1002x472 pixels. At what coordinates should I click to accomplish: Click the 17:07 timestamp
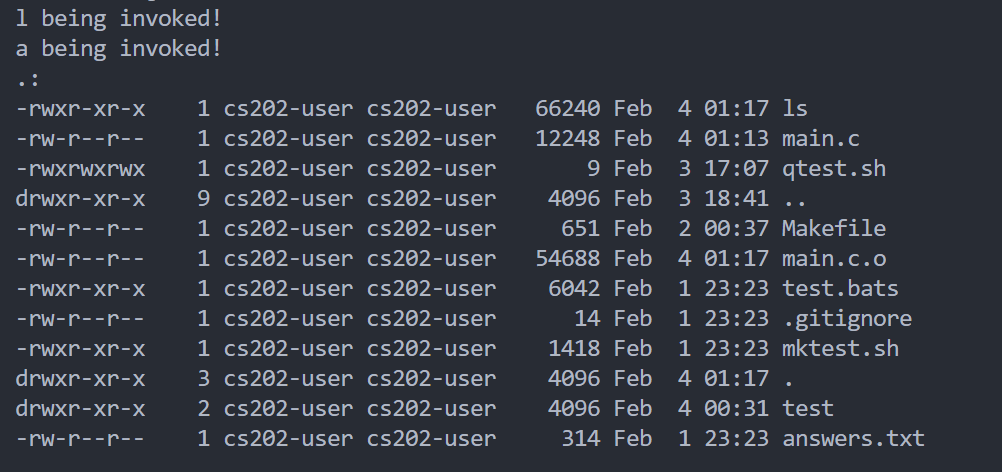pos(736,169)
